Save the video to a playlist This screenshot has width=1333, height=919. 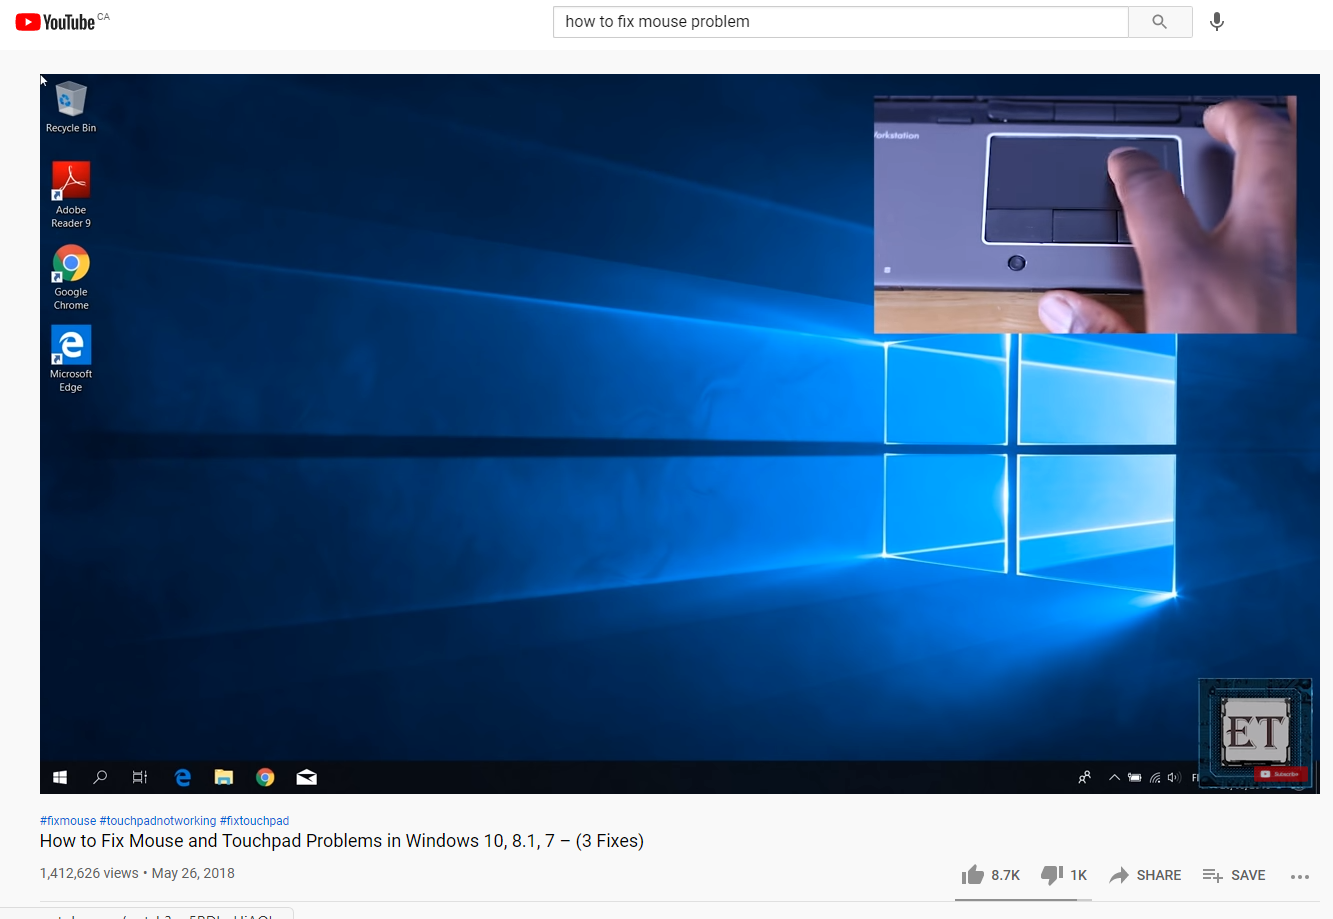point(1234,875)
